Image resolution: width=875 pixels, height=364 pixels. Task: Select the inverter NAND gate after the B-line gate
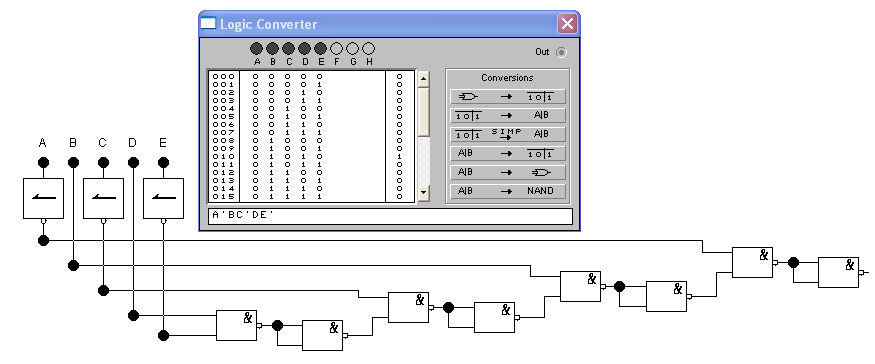tap(666, 296)
